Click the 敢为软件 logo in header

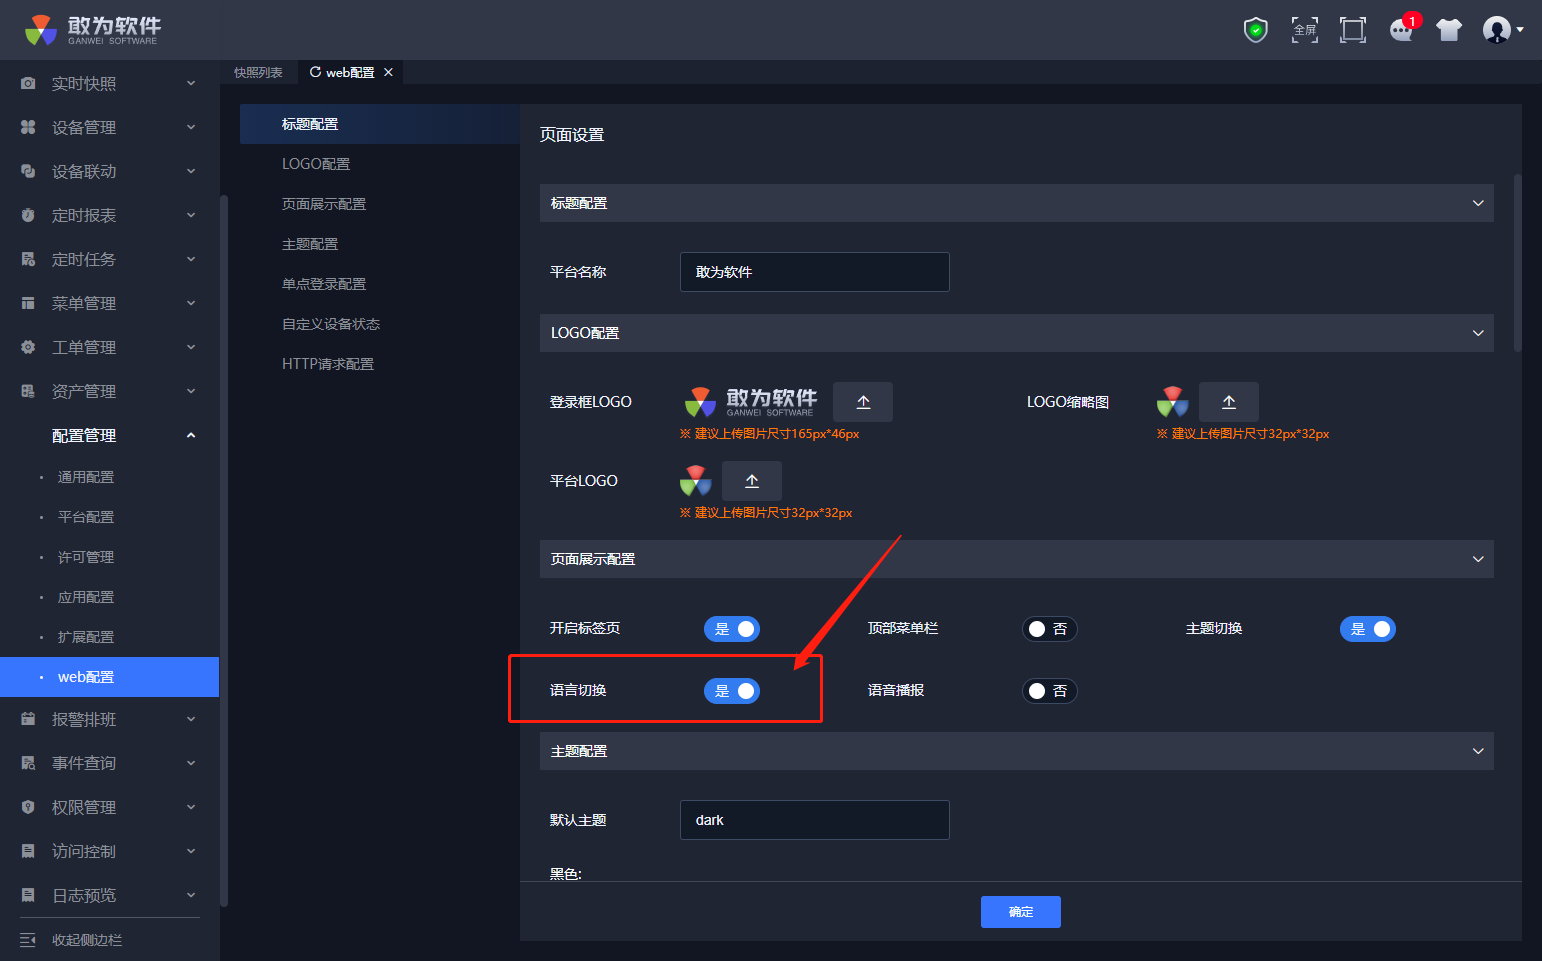(x=92, y=30)
